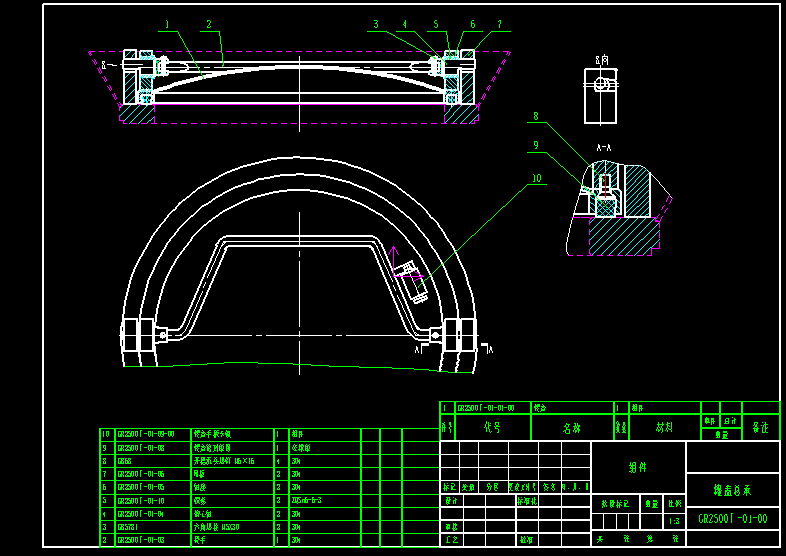Click the drawing title above the drawing number

click(x=732, y=490)
